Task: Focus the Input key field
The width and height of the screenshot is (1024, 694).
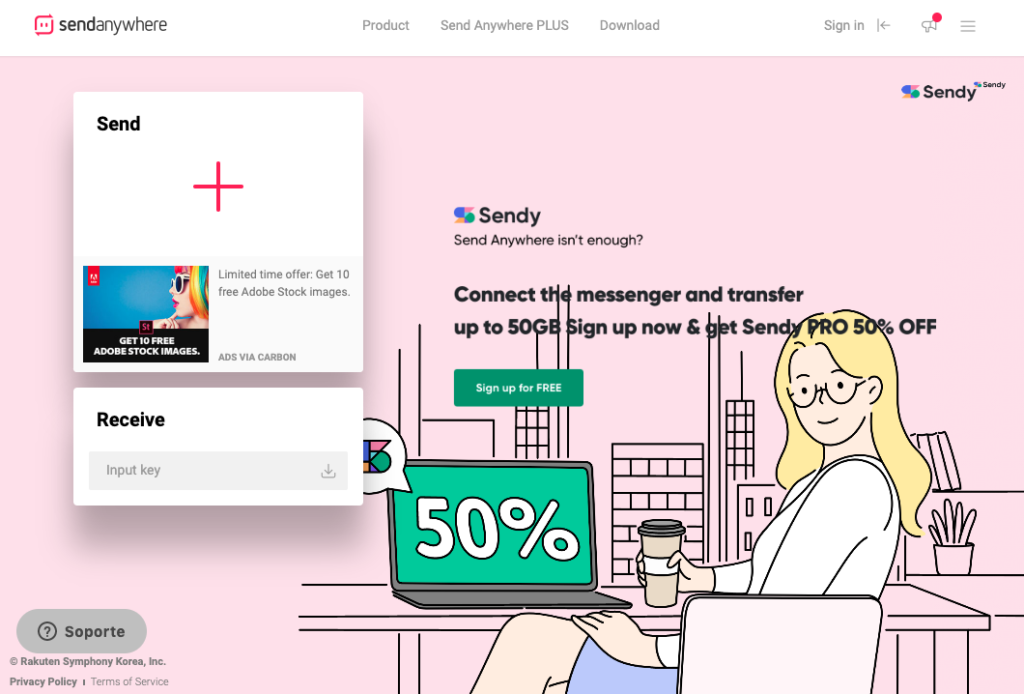Action: click(x=218, y=471)
